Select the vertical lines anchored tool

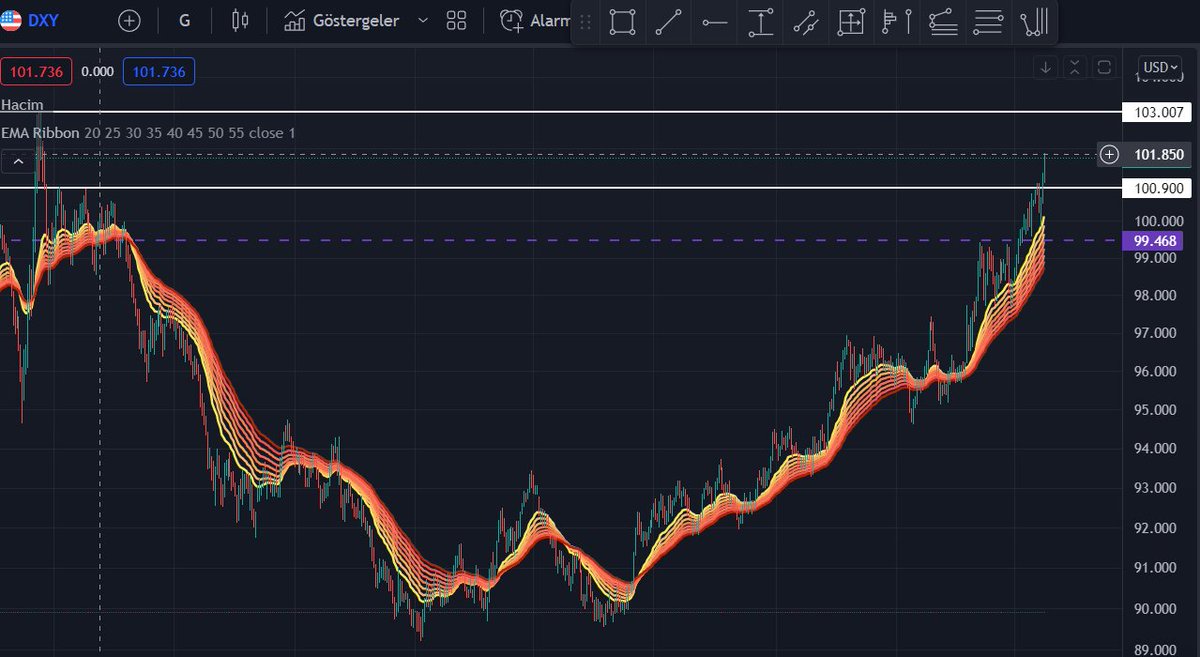(x=1034, y=22)
